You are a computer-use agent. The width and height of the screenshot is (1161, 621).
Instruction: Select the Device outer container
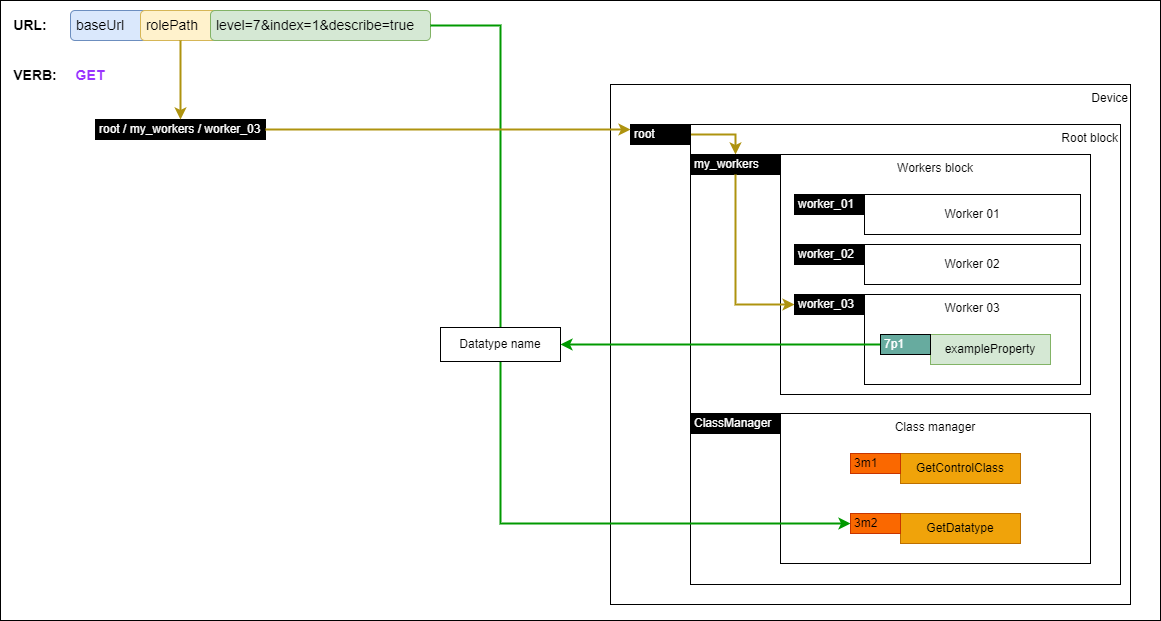[1108, 98]
